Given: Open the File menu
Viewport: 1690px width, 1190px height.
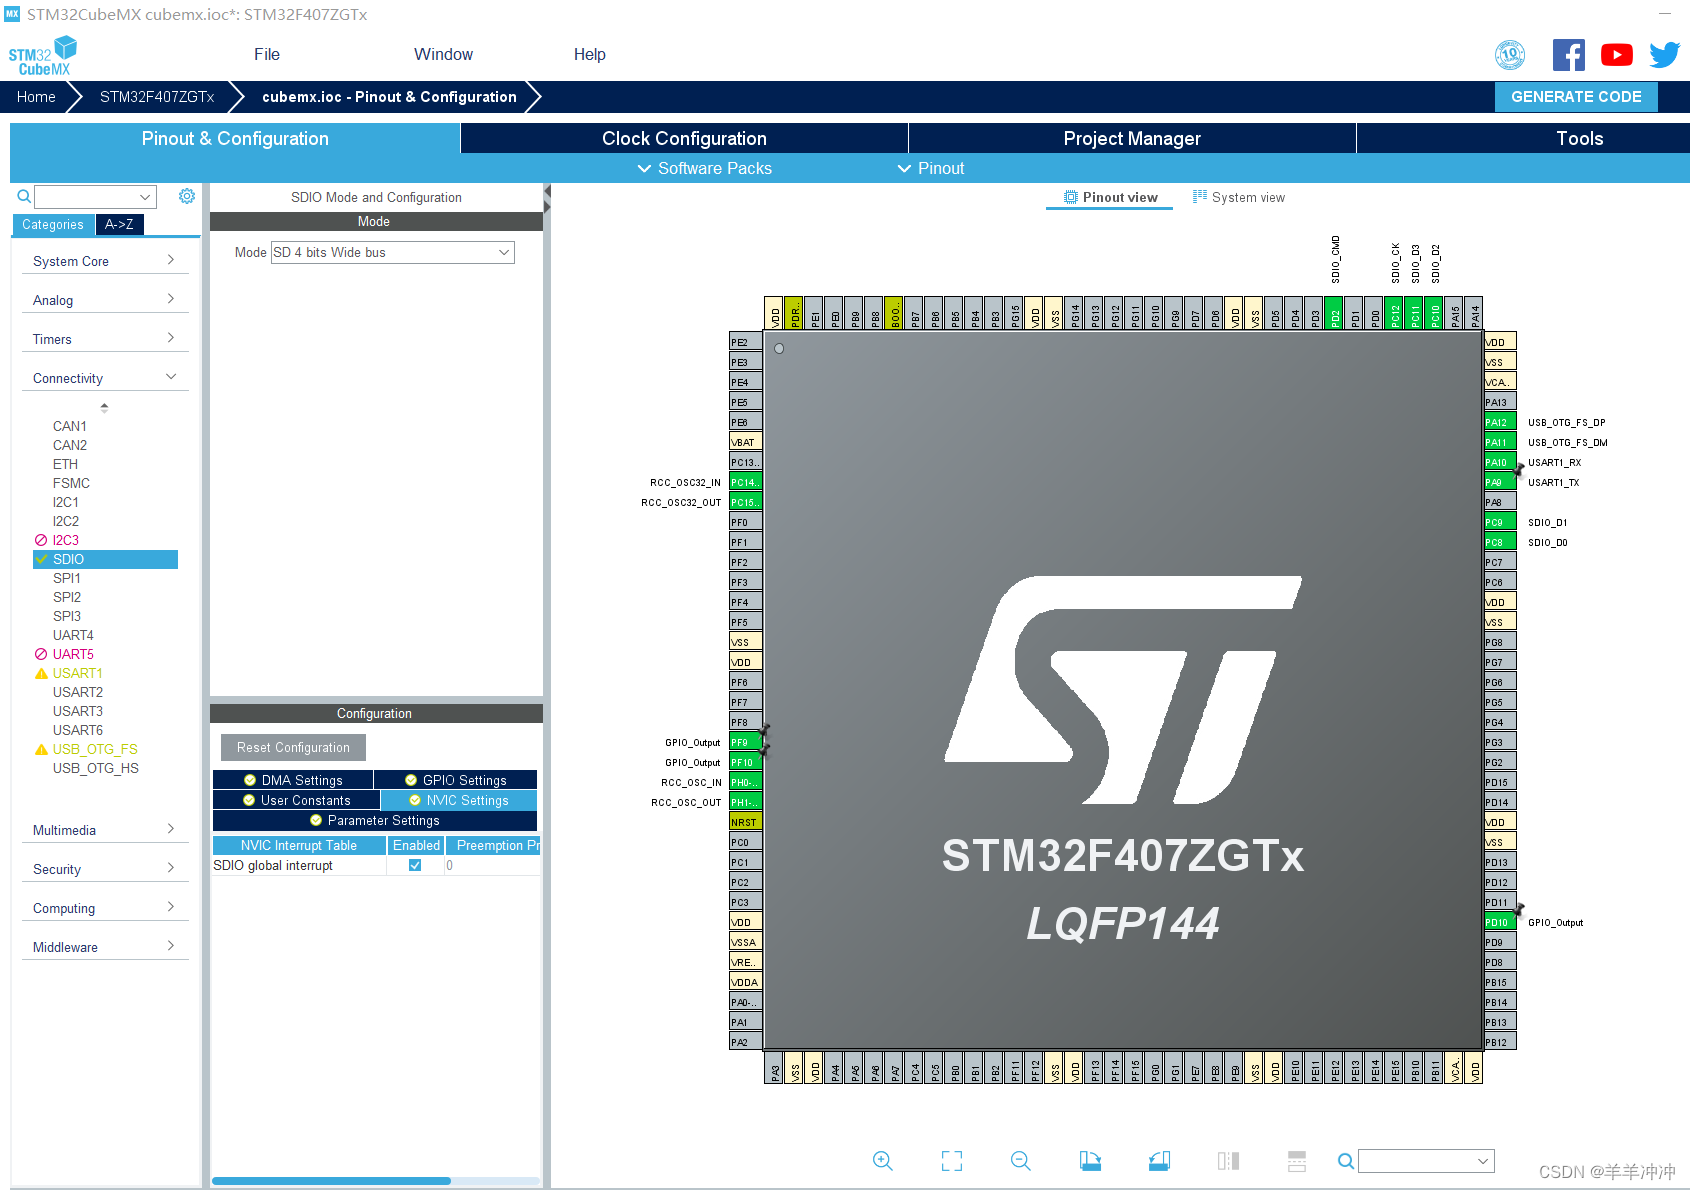Looking at the screenshot, I should click(x=267, y=54).
